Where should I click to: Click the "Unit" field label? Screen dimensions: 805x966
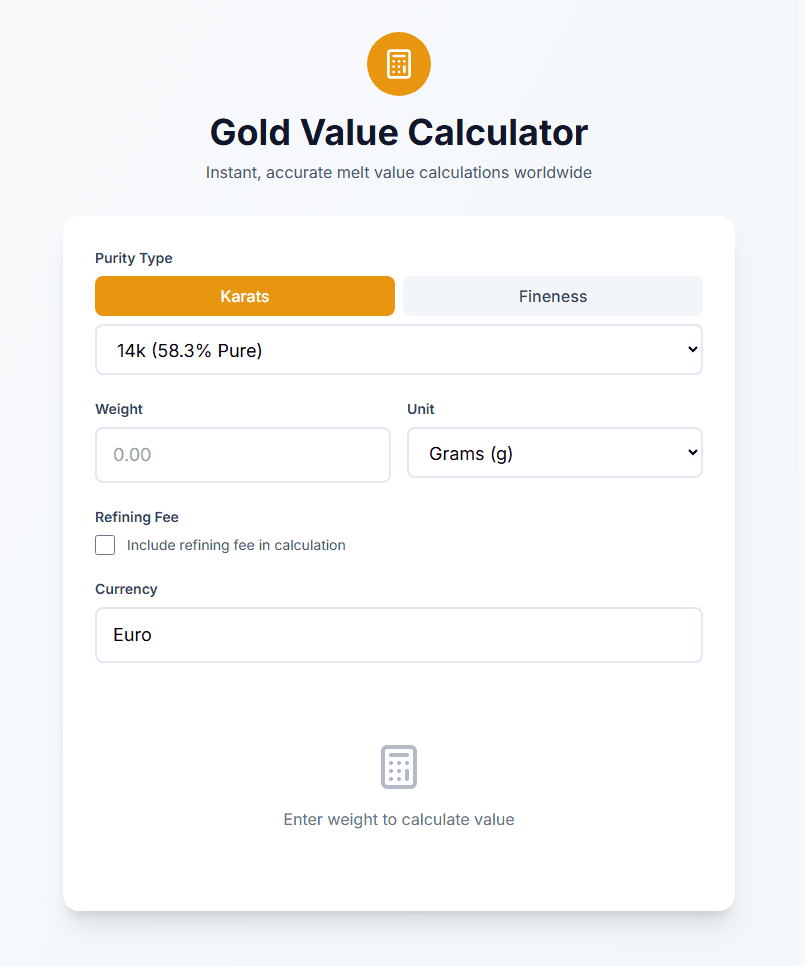tap(421, 409)
